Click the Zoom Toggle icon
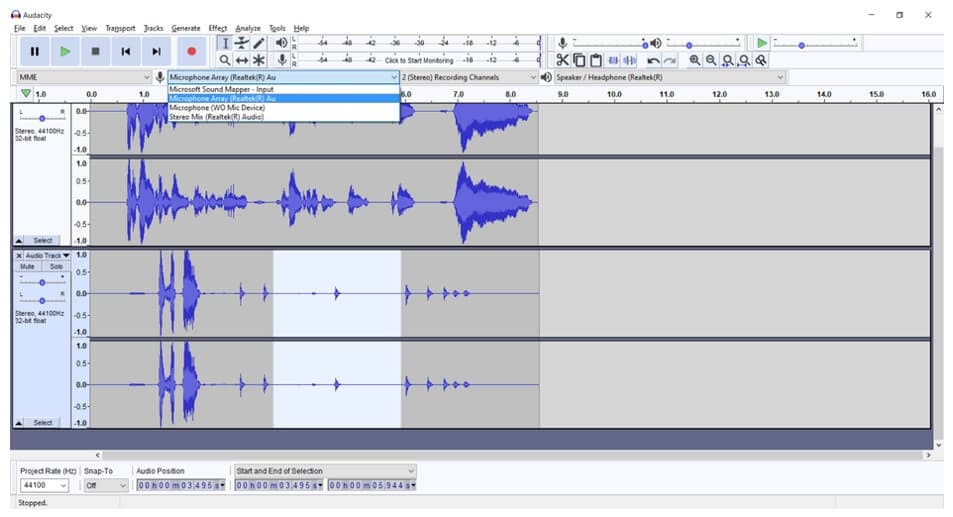The image size is (953, 517). point(760,60)
